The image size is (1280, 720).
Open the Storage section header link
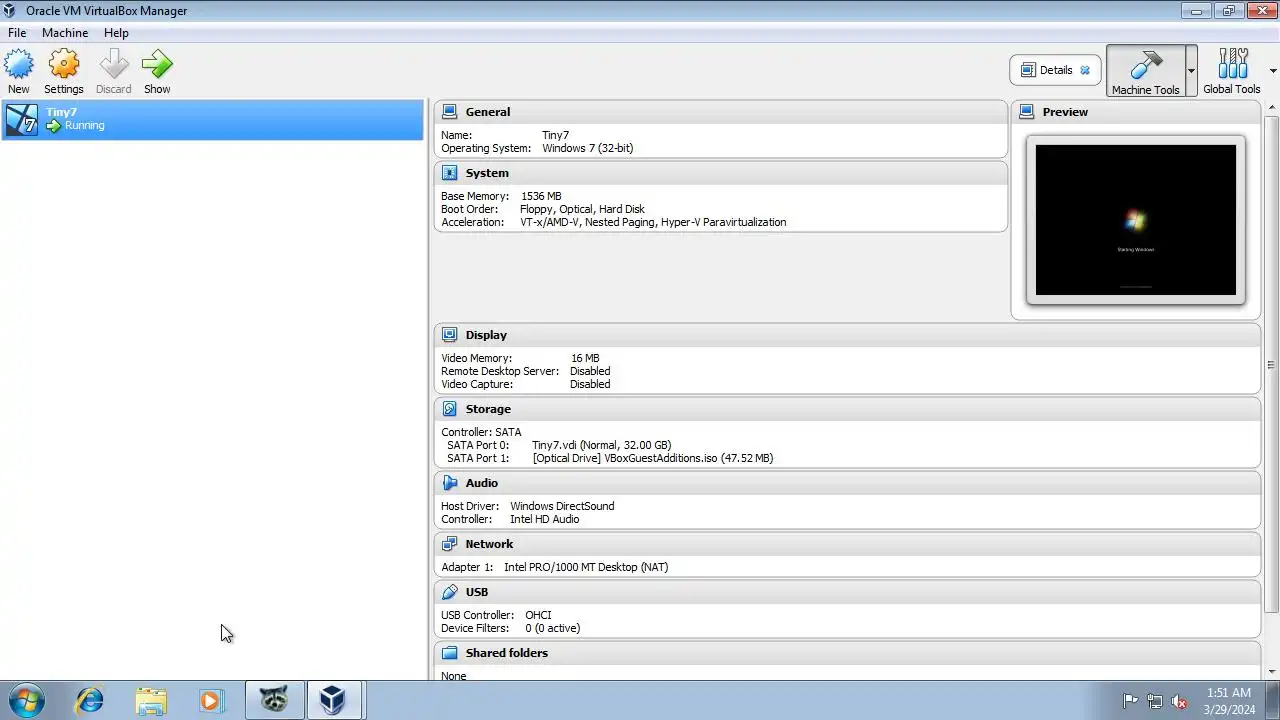[x=488, y=409]
